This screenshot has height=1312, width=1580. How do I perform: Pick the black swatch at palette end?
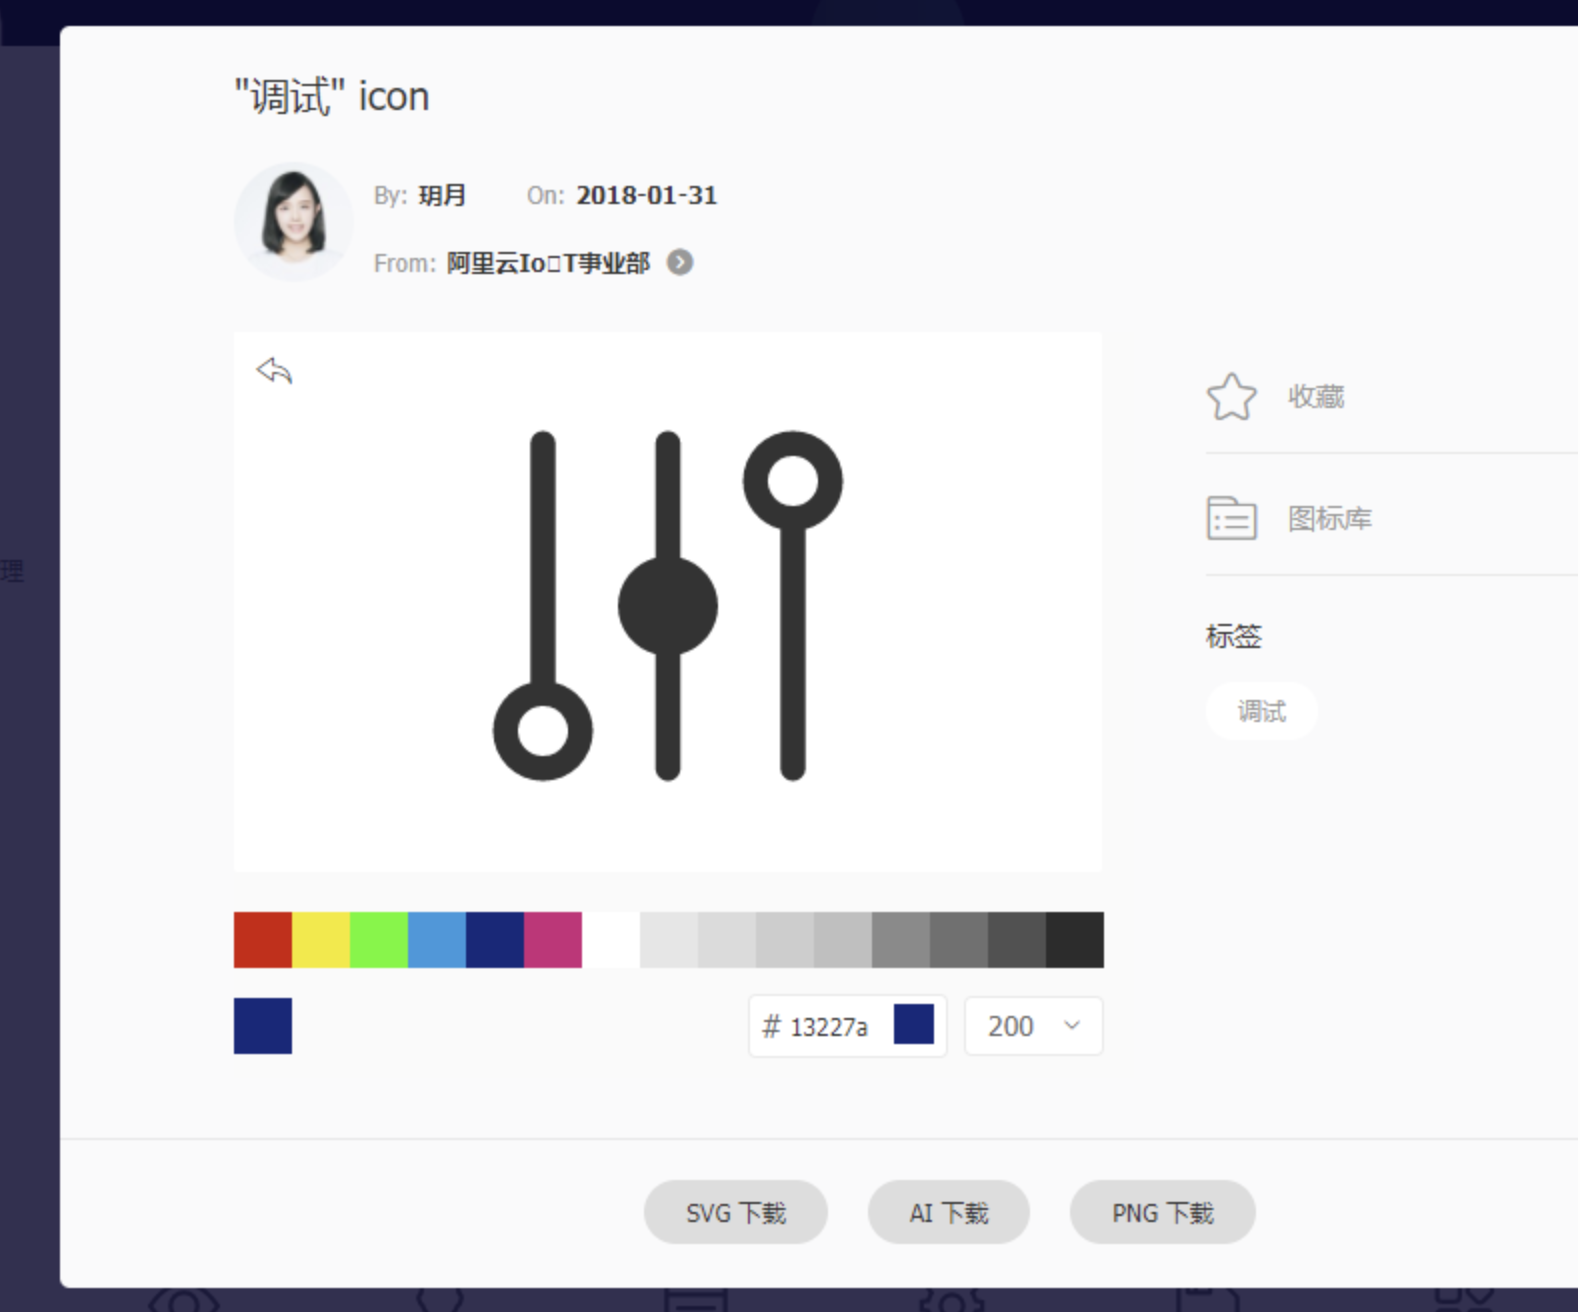1075,940
